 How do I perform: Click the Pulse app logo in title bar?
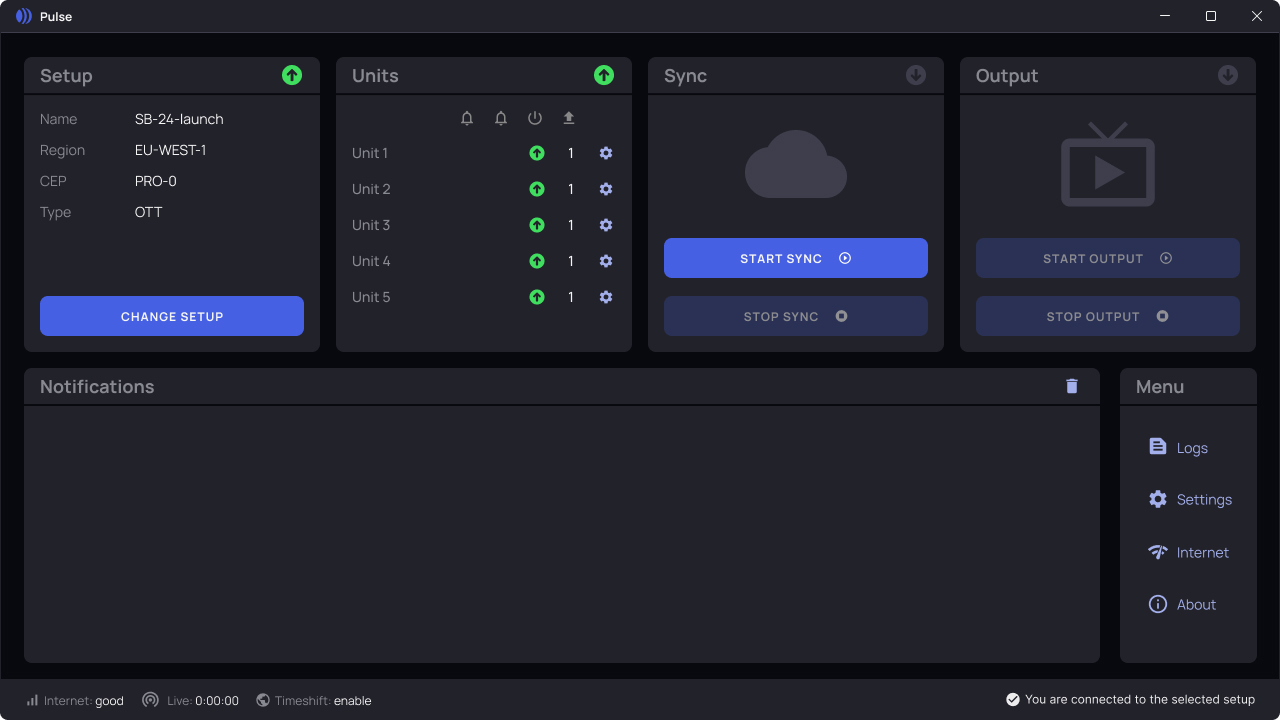click(24, 16)
